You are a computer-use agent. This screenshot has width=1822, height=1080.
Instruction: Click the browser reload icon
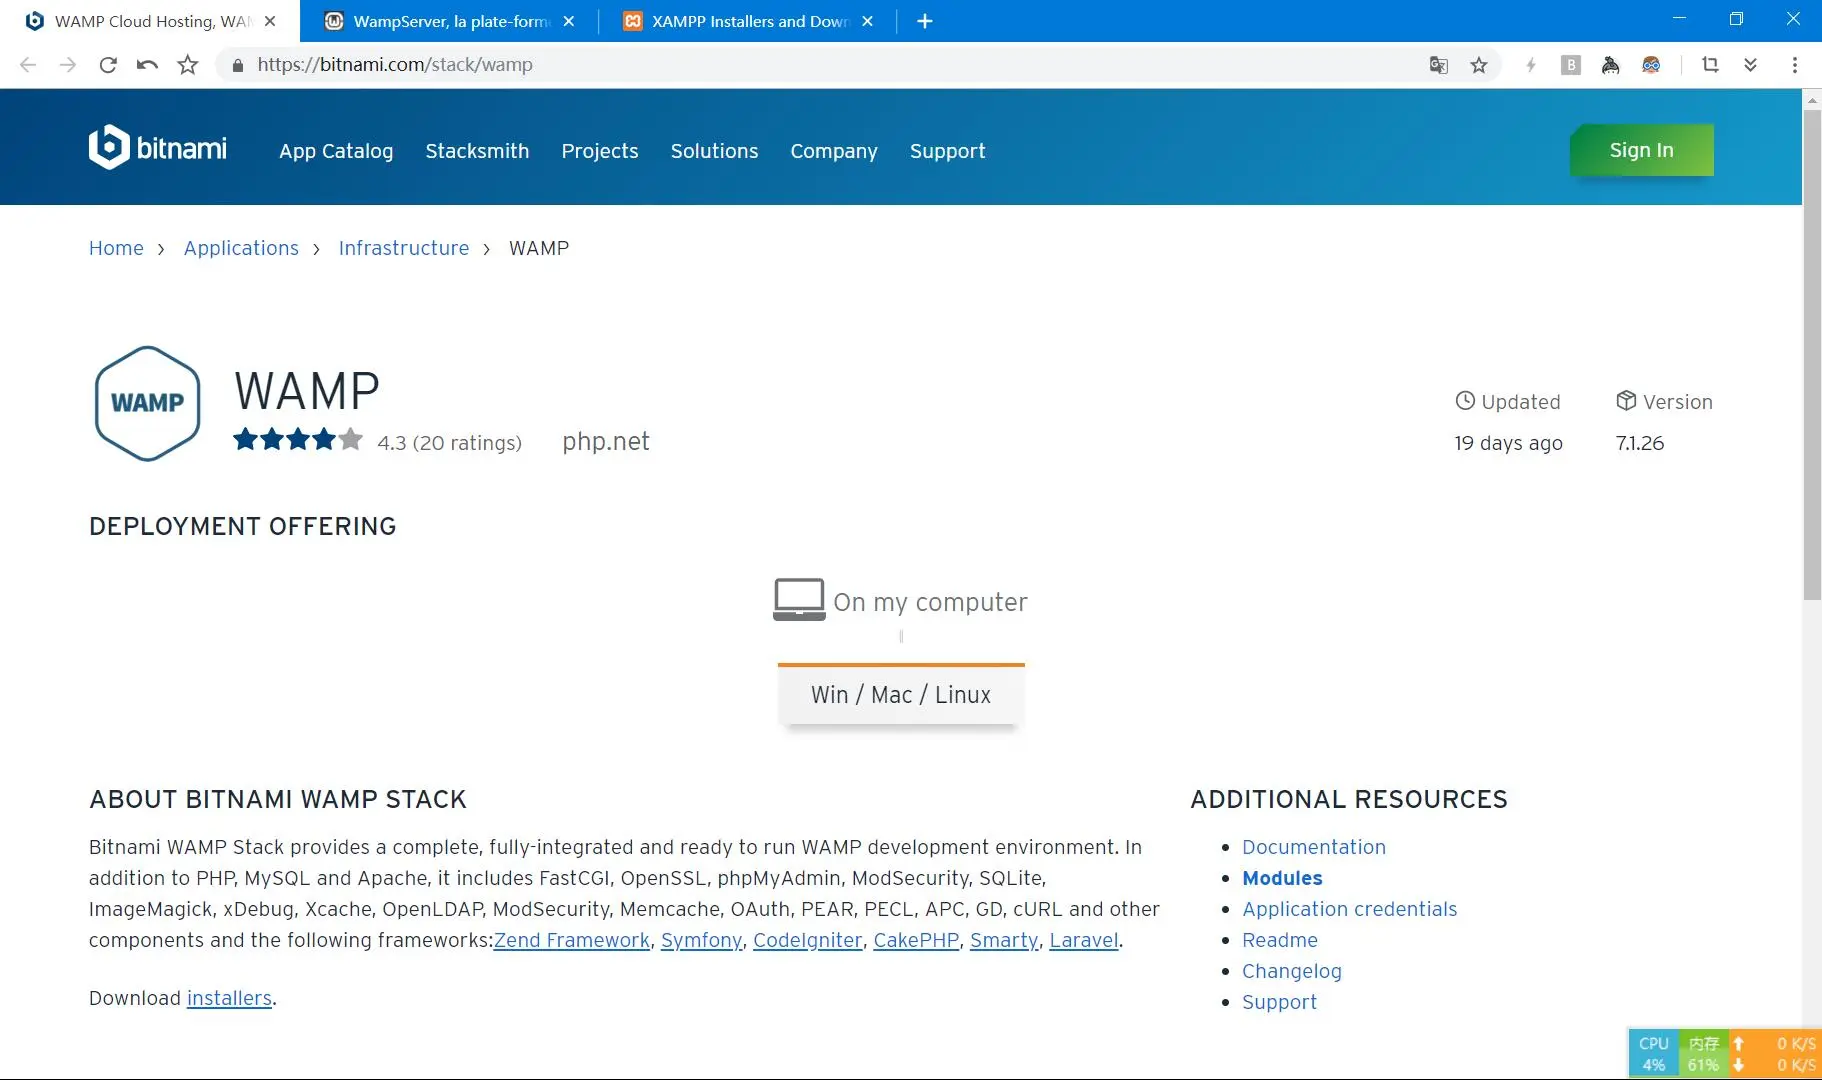(108, 65)
